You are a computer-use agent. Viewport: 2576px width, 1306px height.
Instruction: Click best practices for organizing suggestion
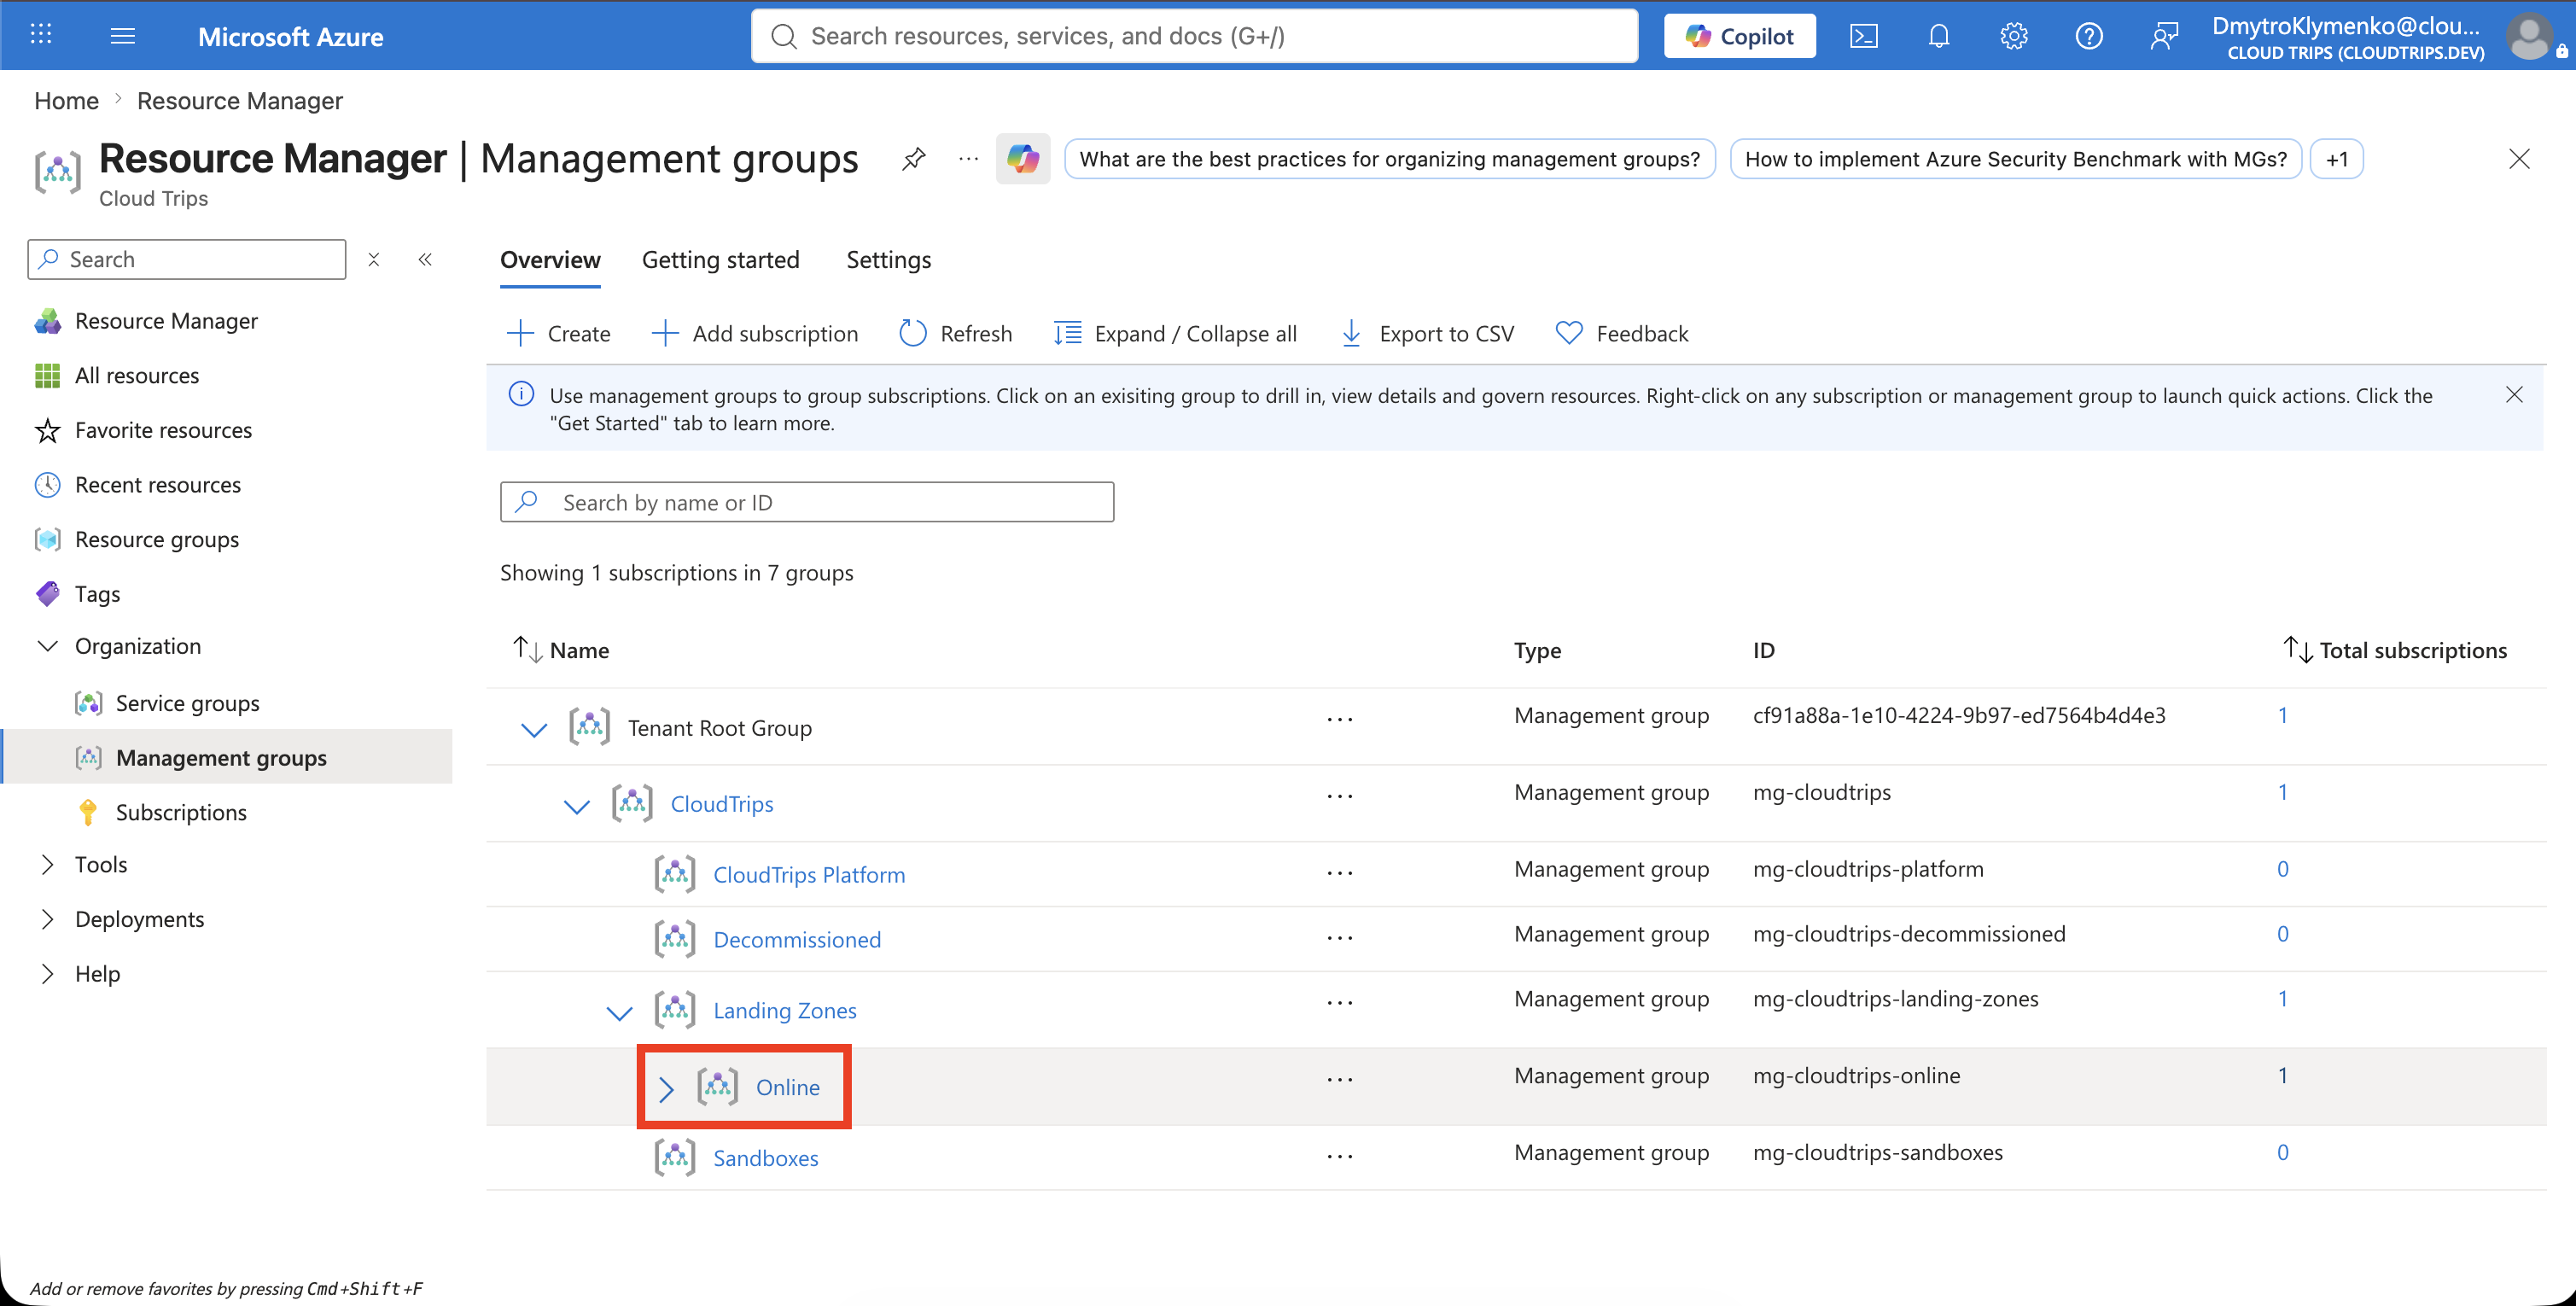1389,159
